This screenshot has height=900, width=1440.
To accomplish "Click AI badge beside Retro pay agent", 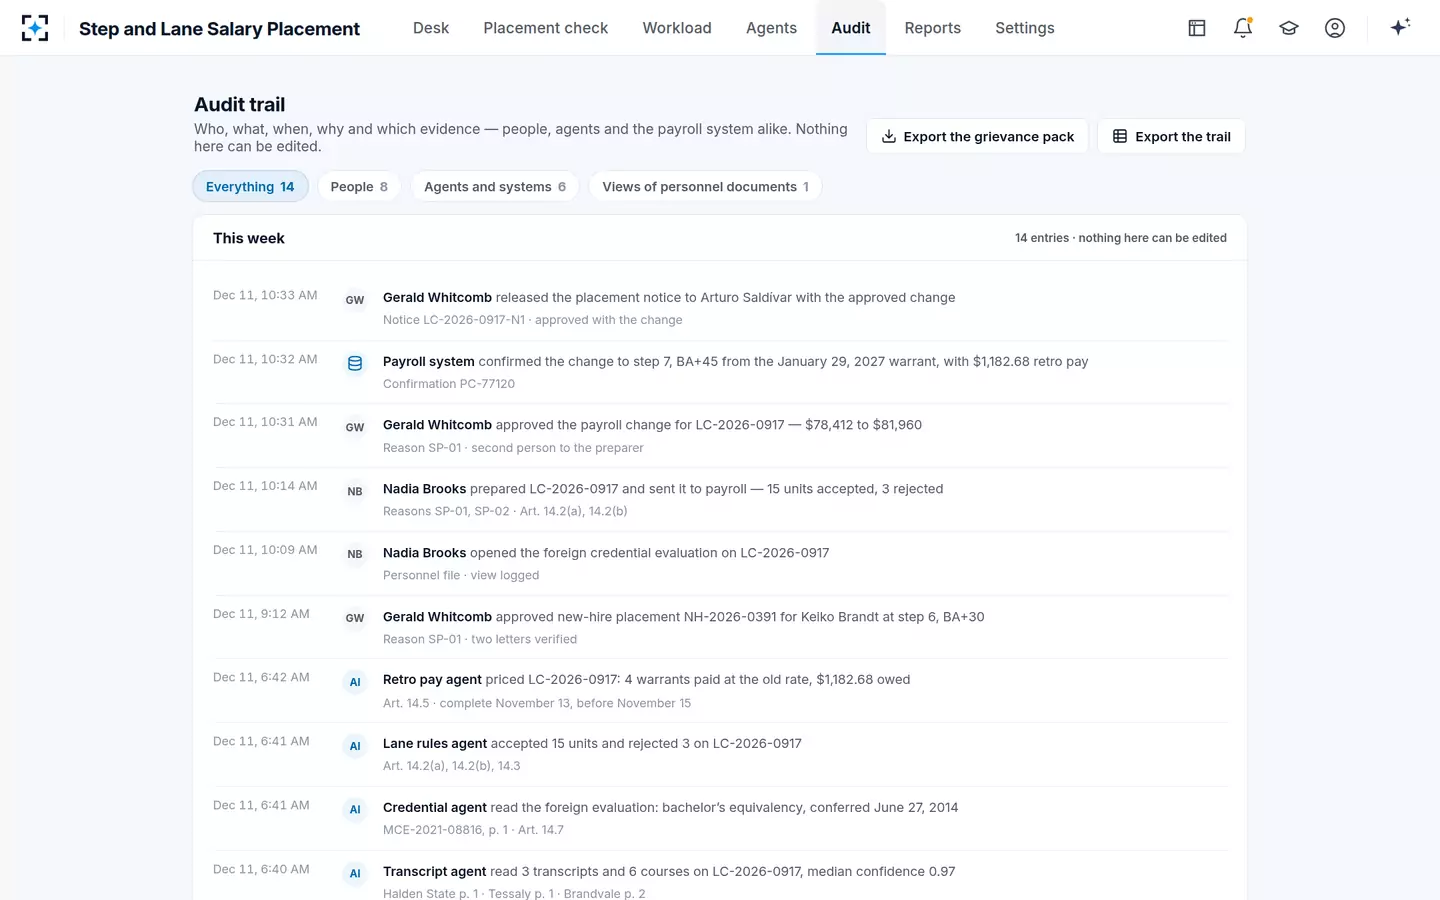I will tap(355, 682).
